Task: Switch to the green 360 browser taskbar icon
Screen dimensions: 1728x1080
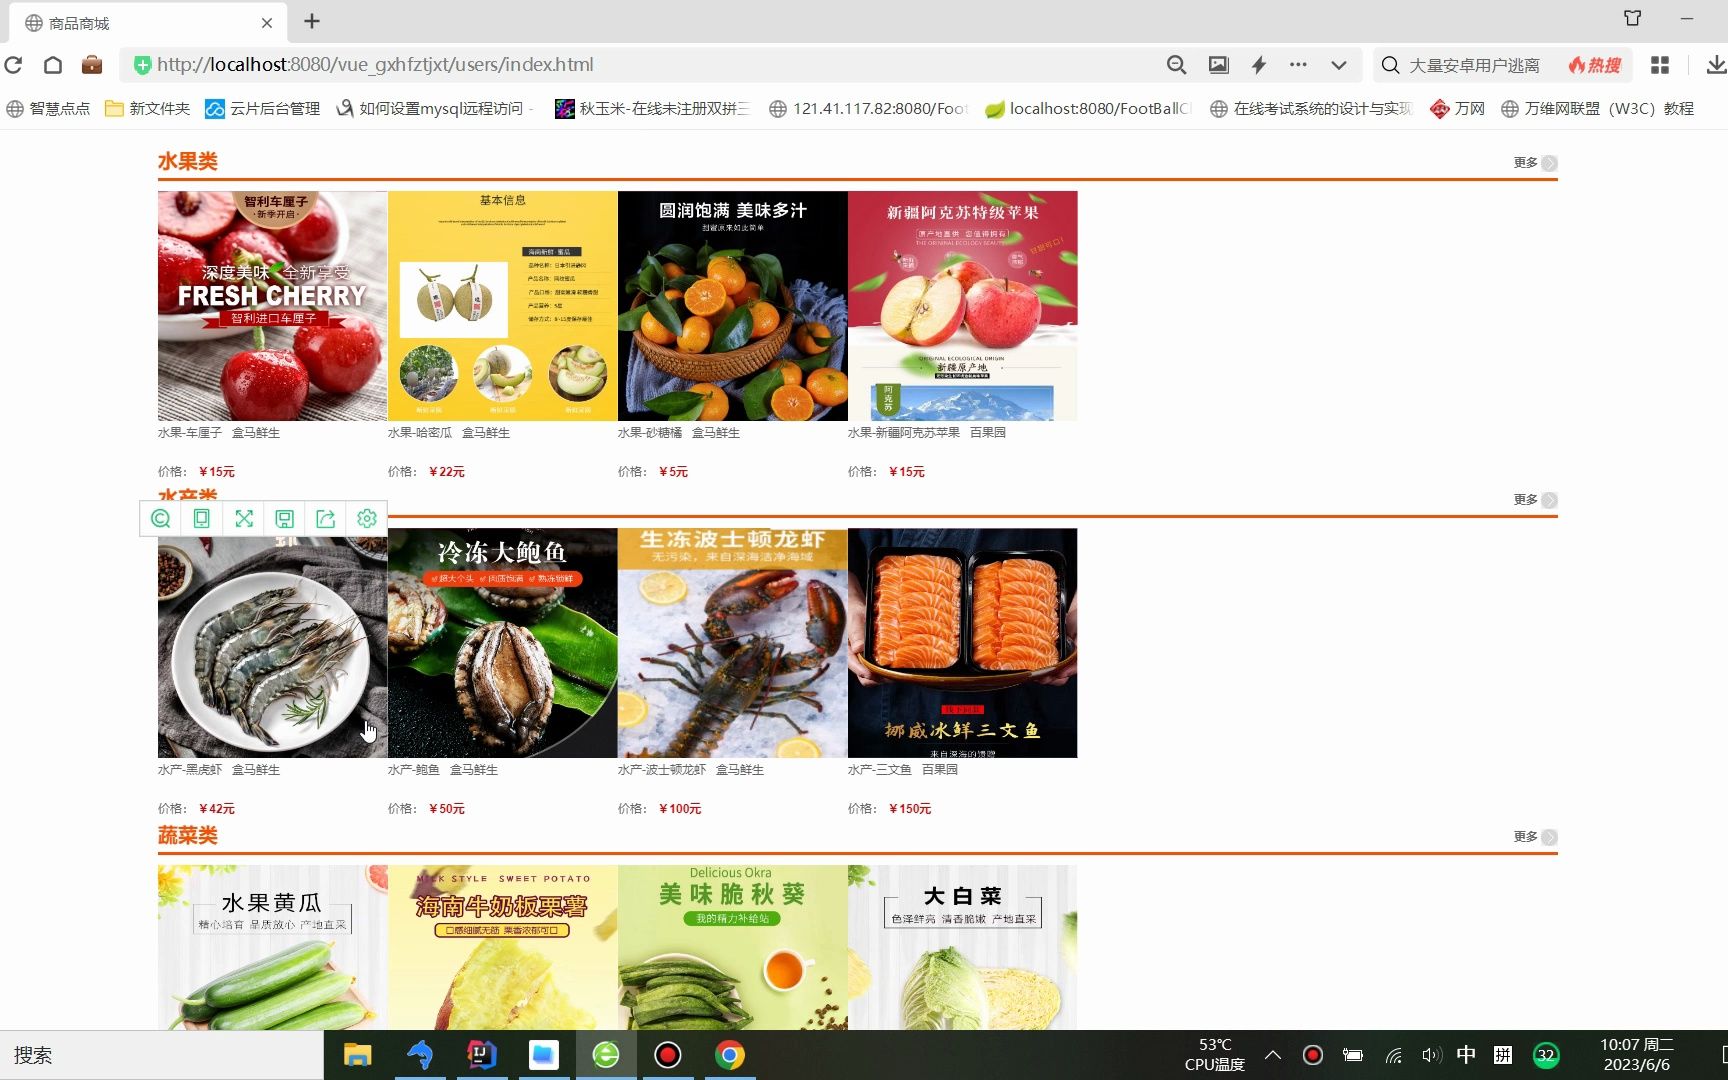Action: pyautogui.click(x=606, y=1055)
